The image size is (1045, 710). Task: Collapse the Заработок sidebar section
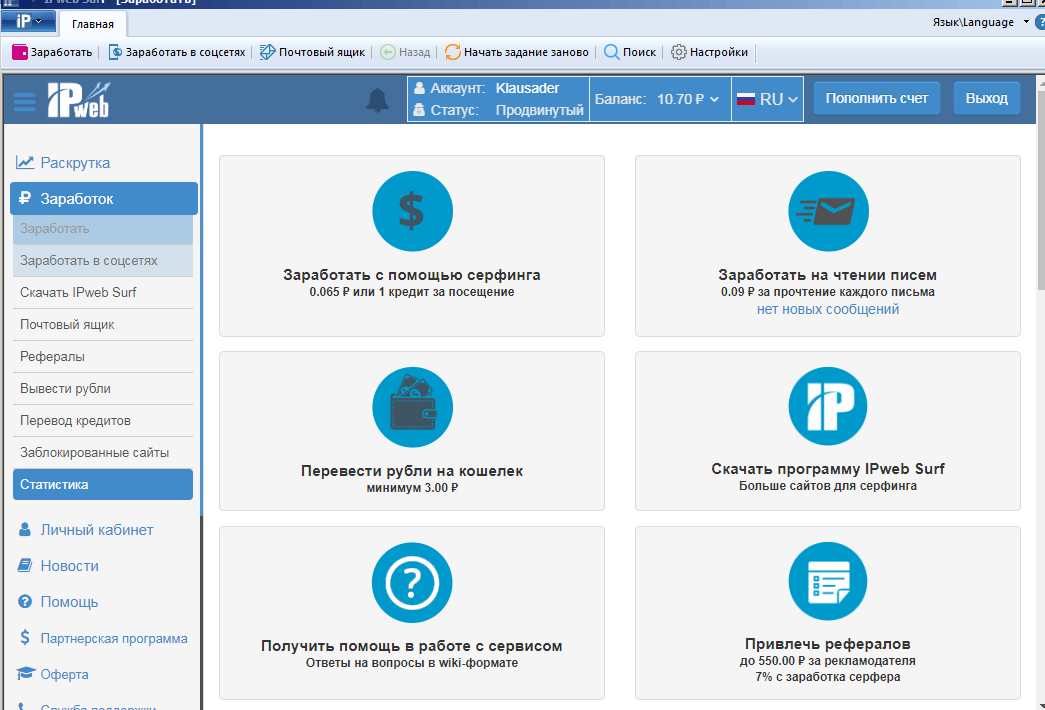pos(104,199)
